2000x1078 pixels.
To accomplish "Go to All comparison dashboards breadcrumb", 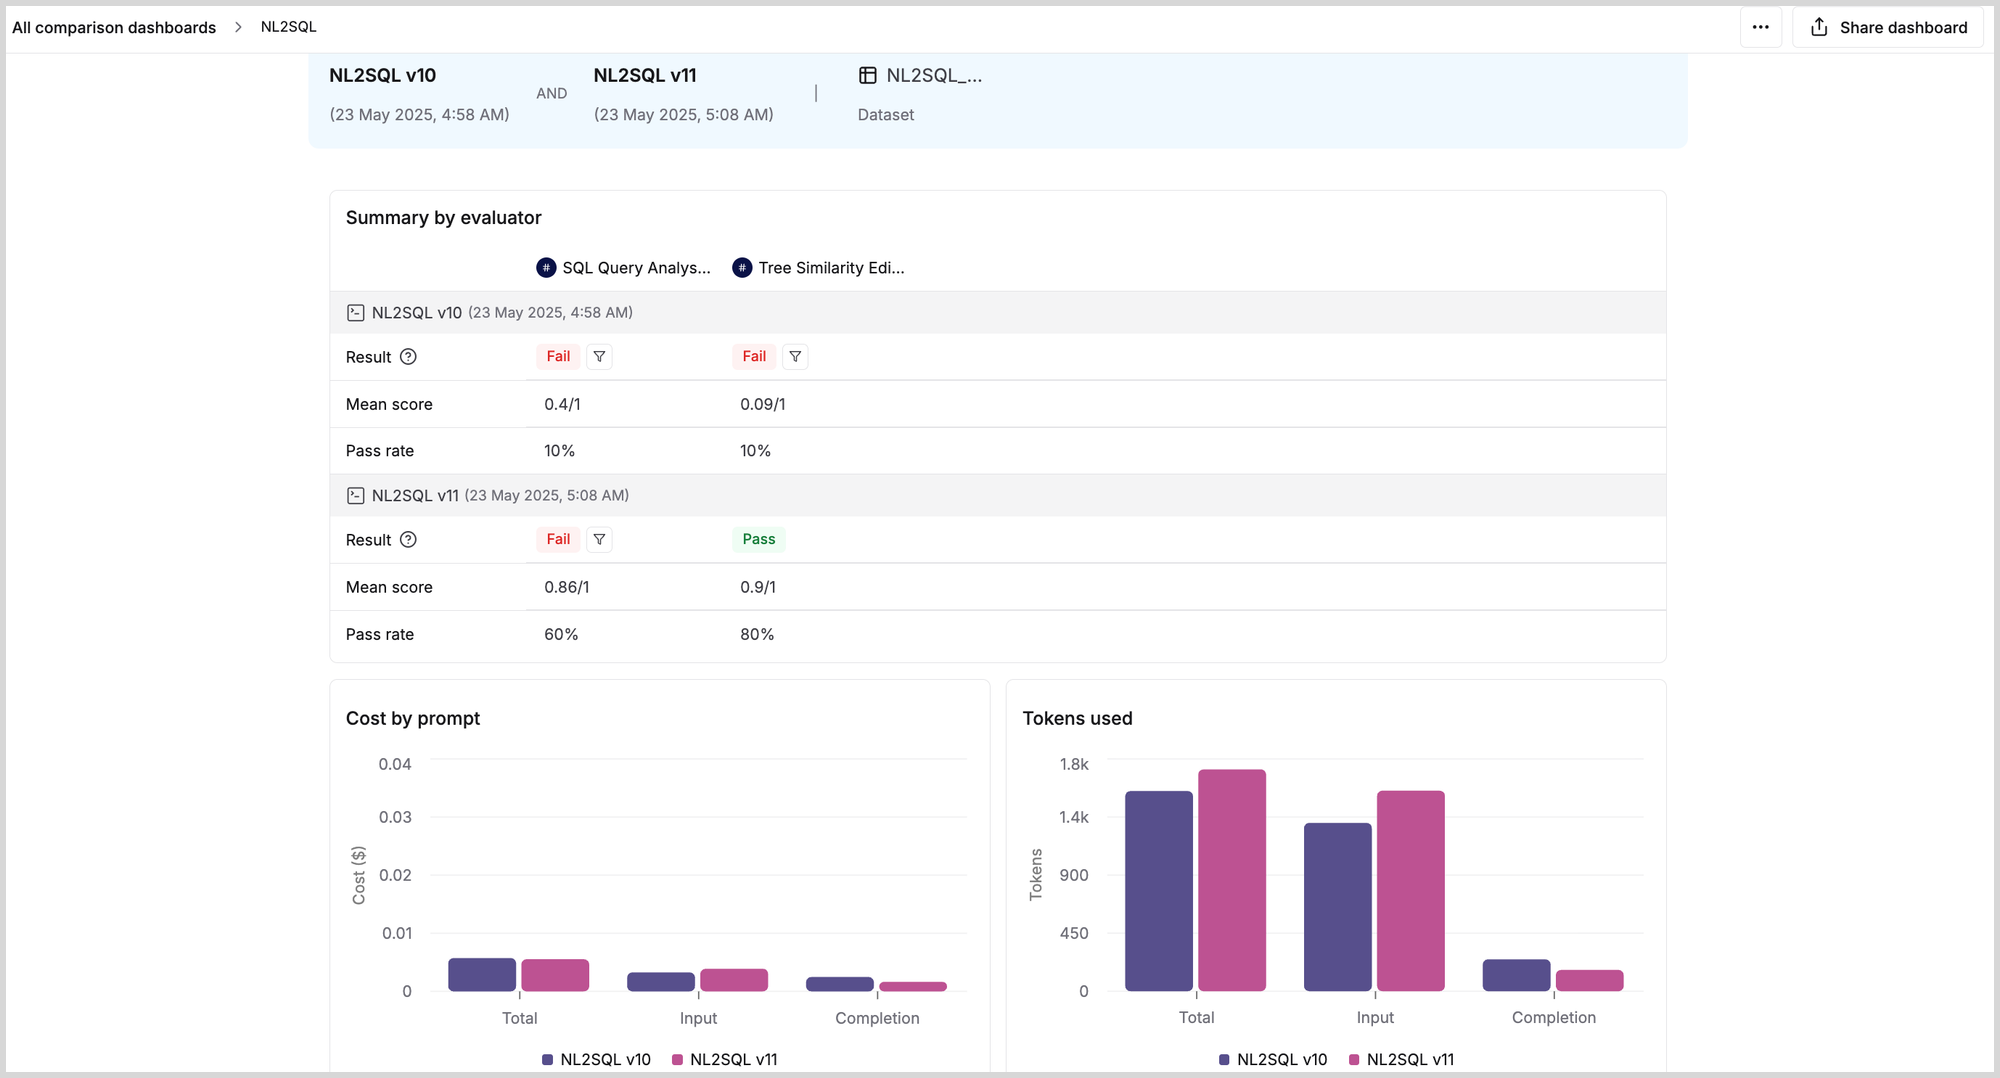I will point(114,27).
